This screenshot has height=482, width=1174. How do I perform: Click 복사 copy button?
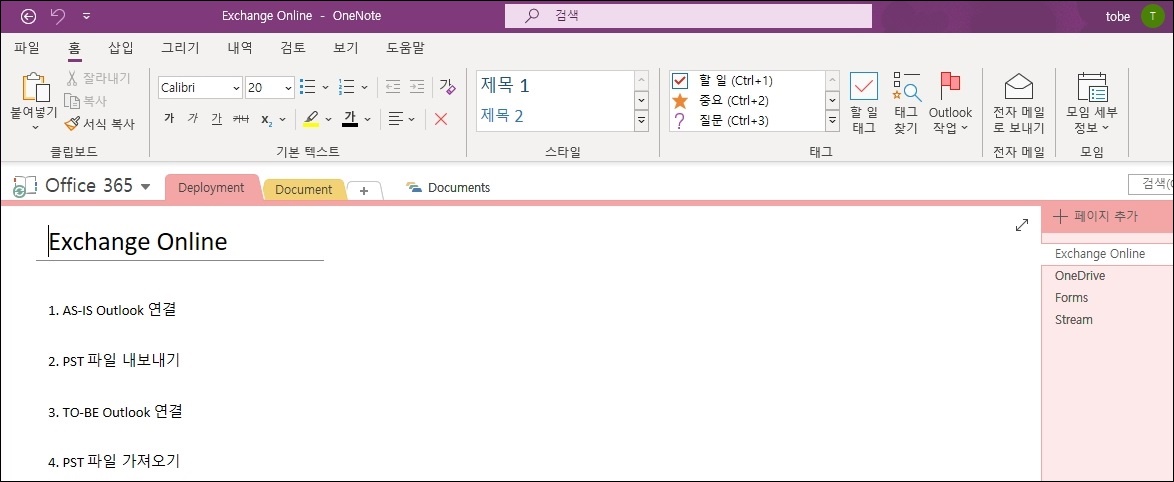[86, 101]
